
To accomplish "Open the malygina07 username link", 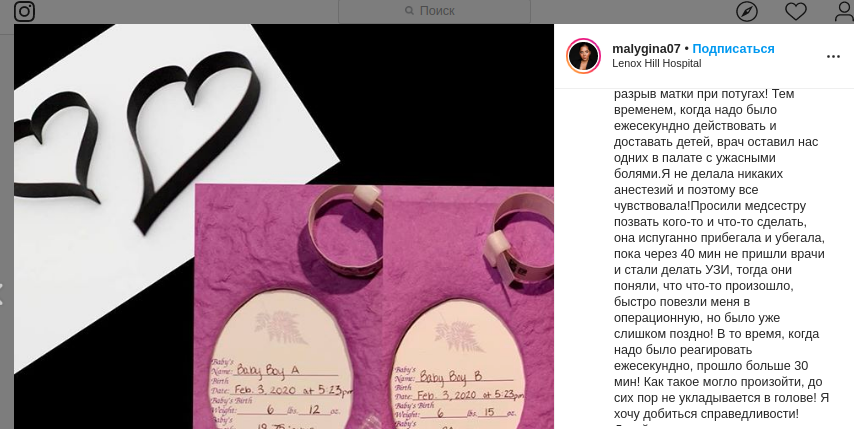I will pyautogui.click(x=646, y=49).
